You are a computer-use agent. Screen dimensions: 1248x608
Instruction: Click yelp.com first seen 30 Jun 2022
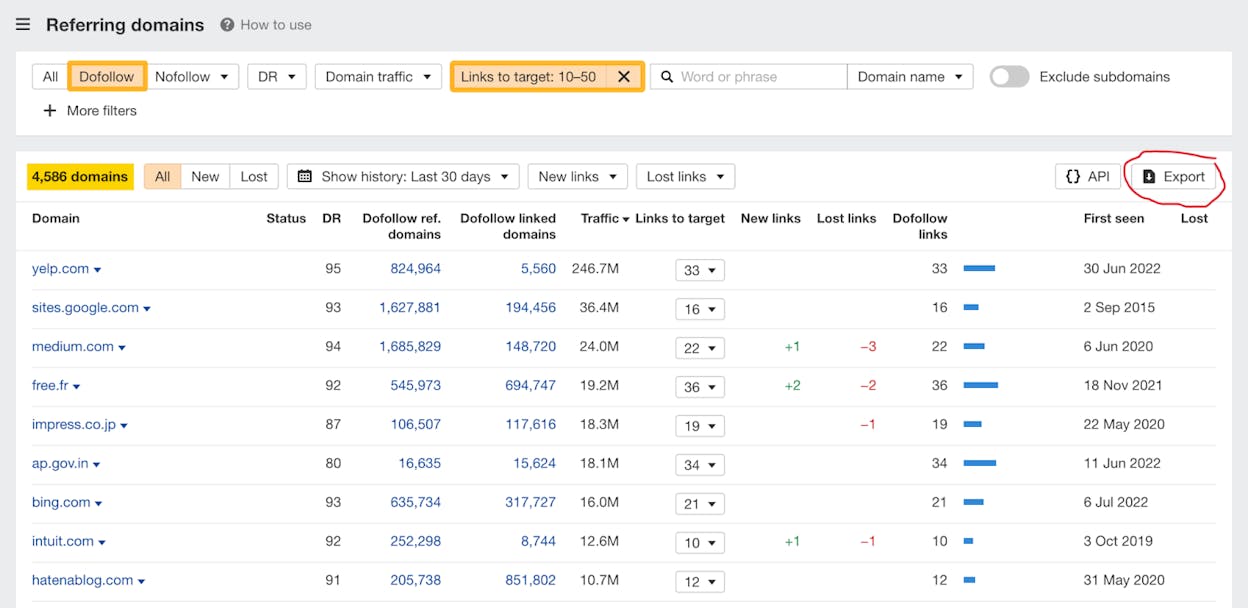(x=1122, y=269)
